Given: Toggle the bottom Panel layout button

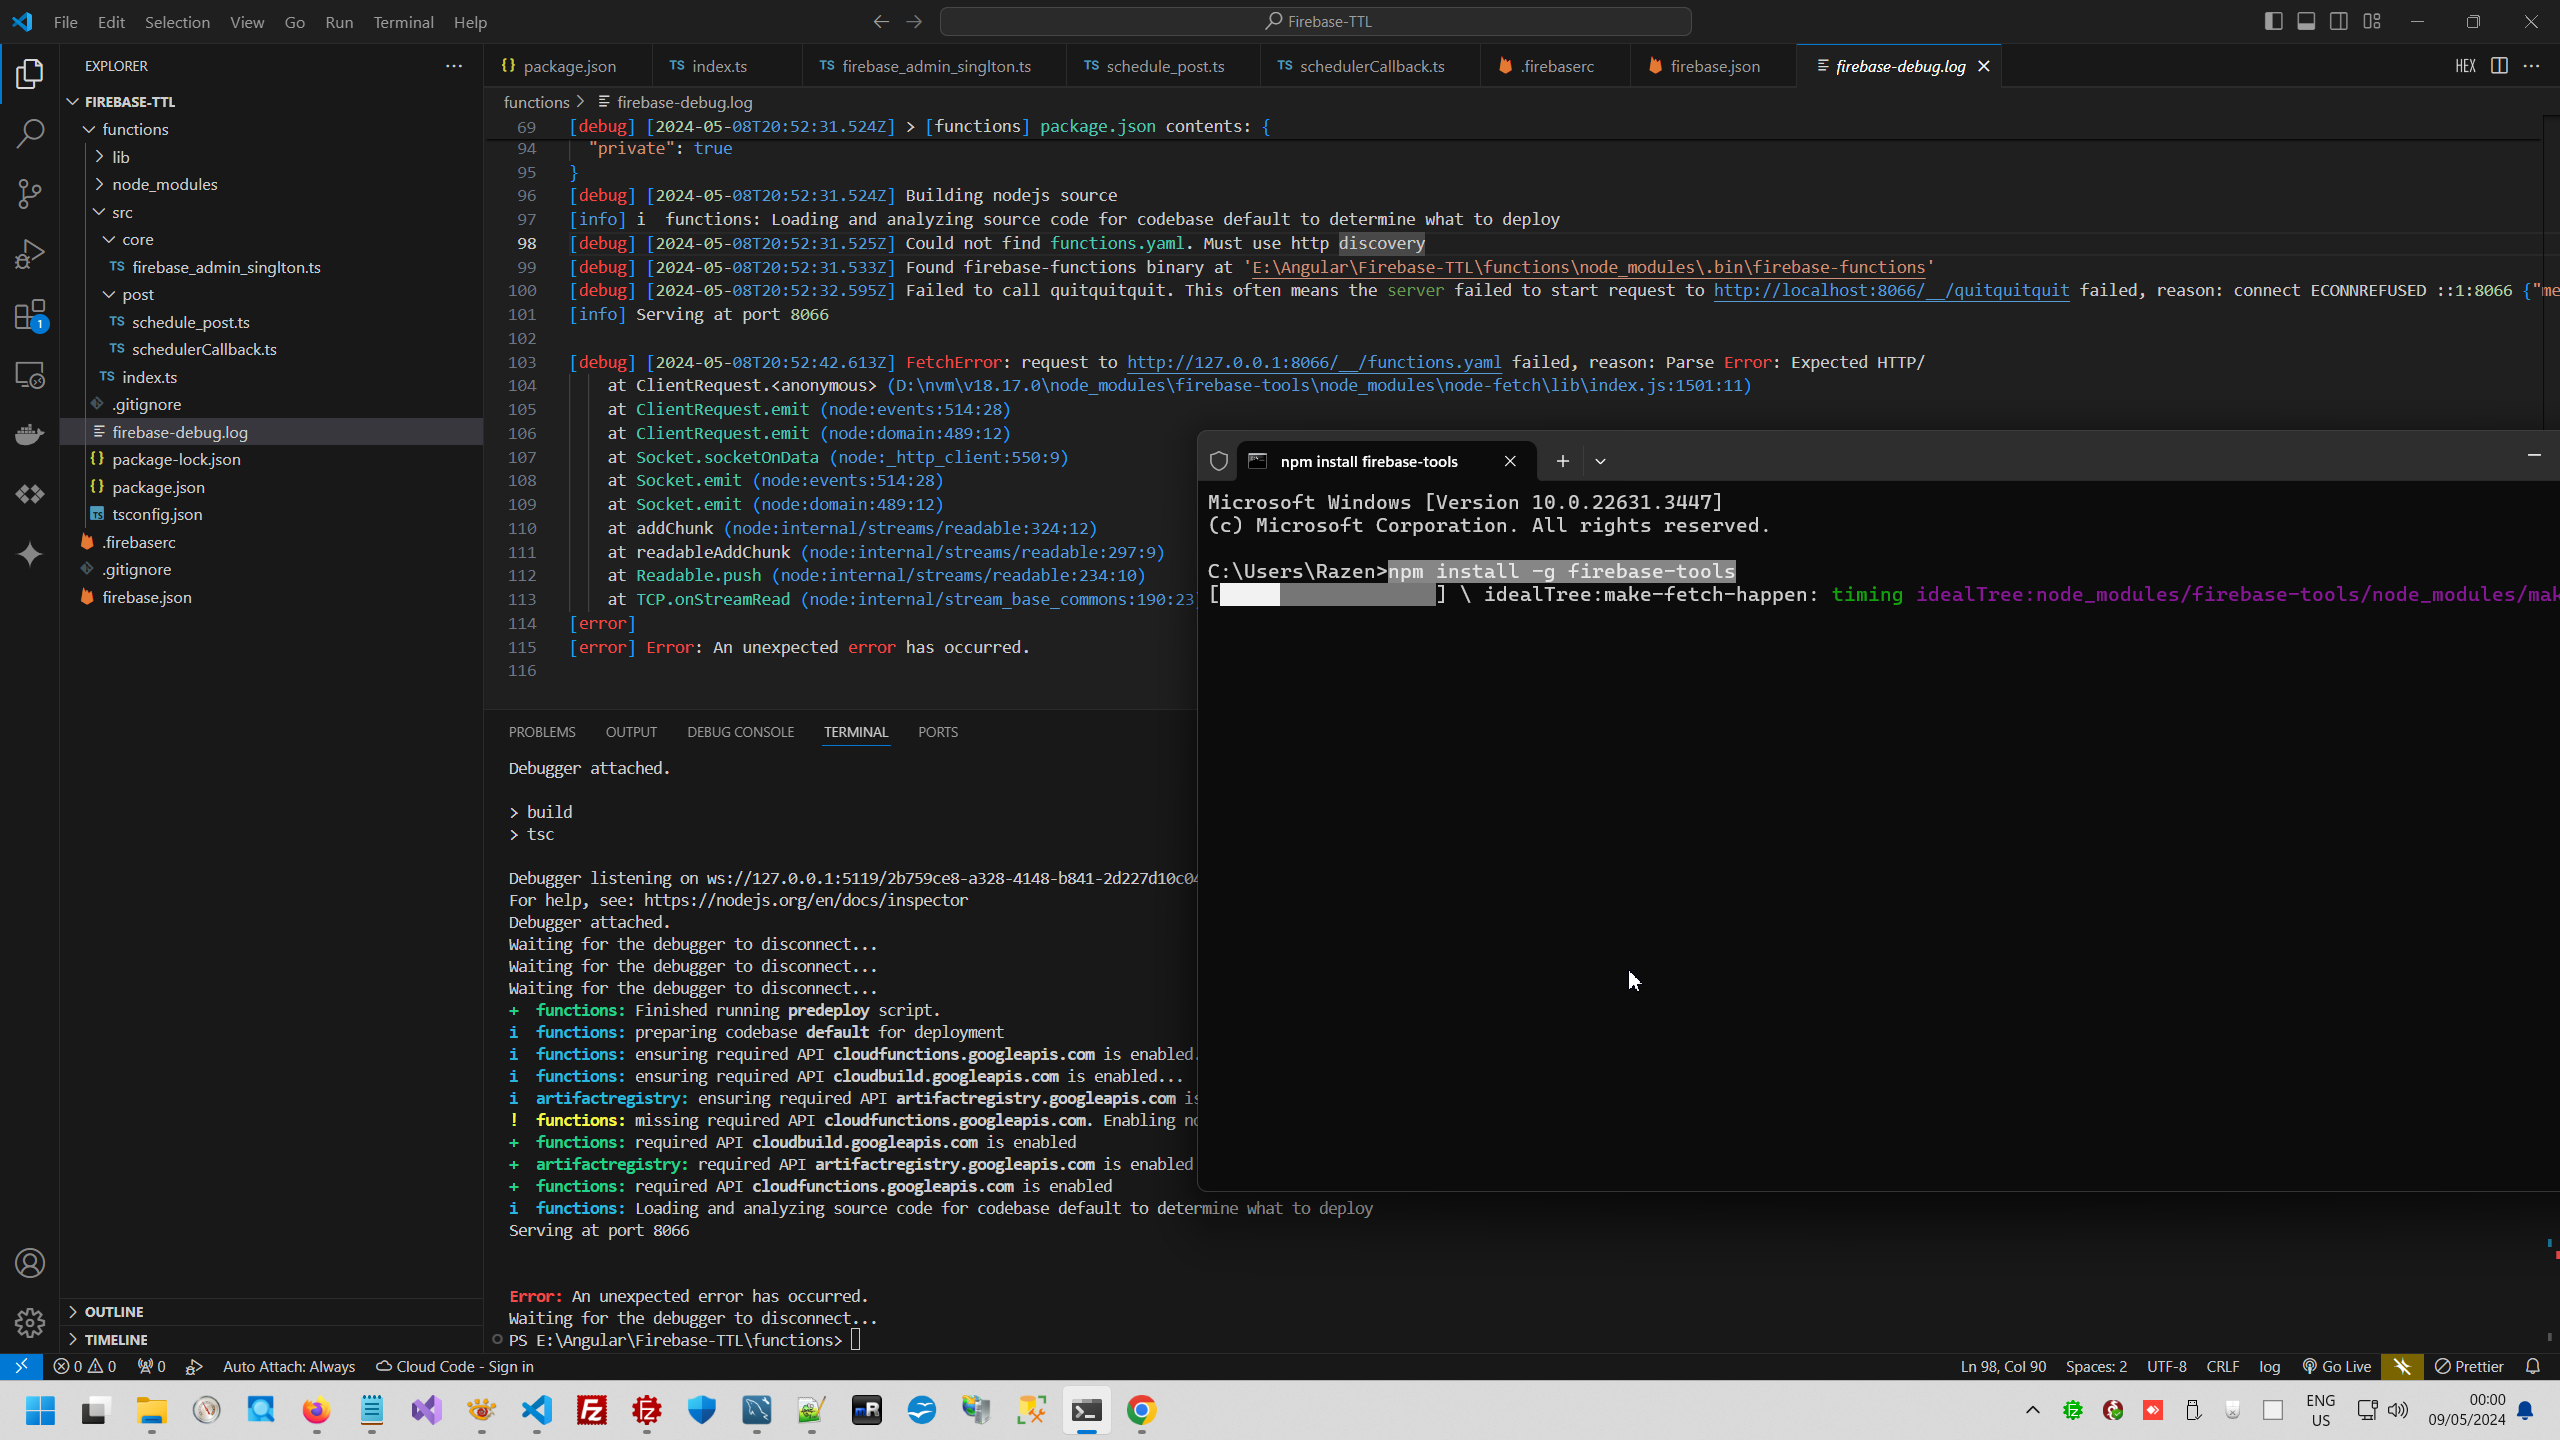Looking at the screenshot, I should [x=2306, y=21].
